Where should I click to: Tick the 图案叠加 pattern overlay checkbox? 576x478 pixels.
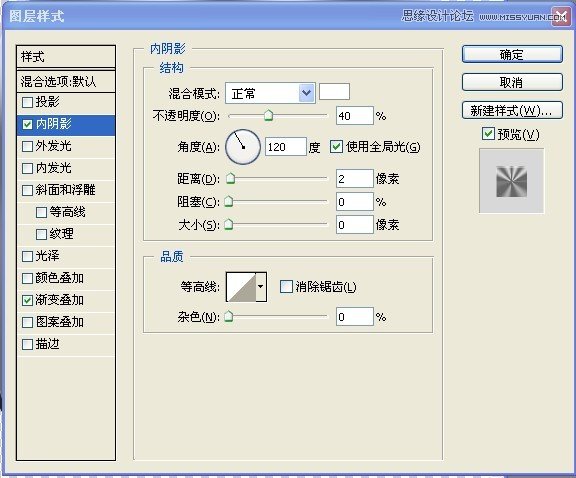[27, 322]
